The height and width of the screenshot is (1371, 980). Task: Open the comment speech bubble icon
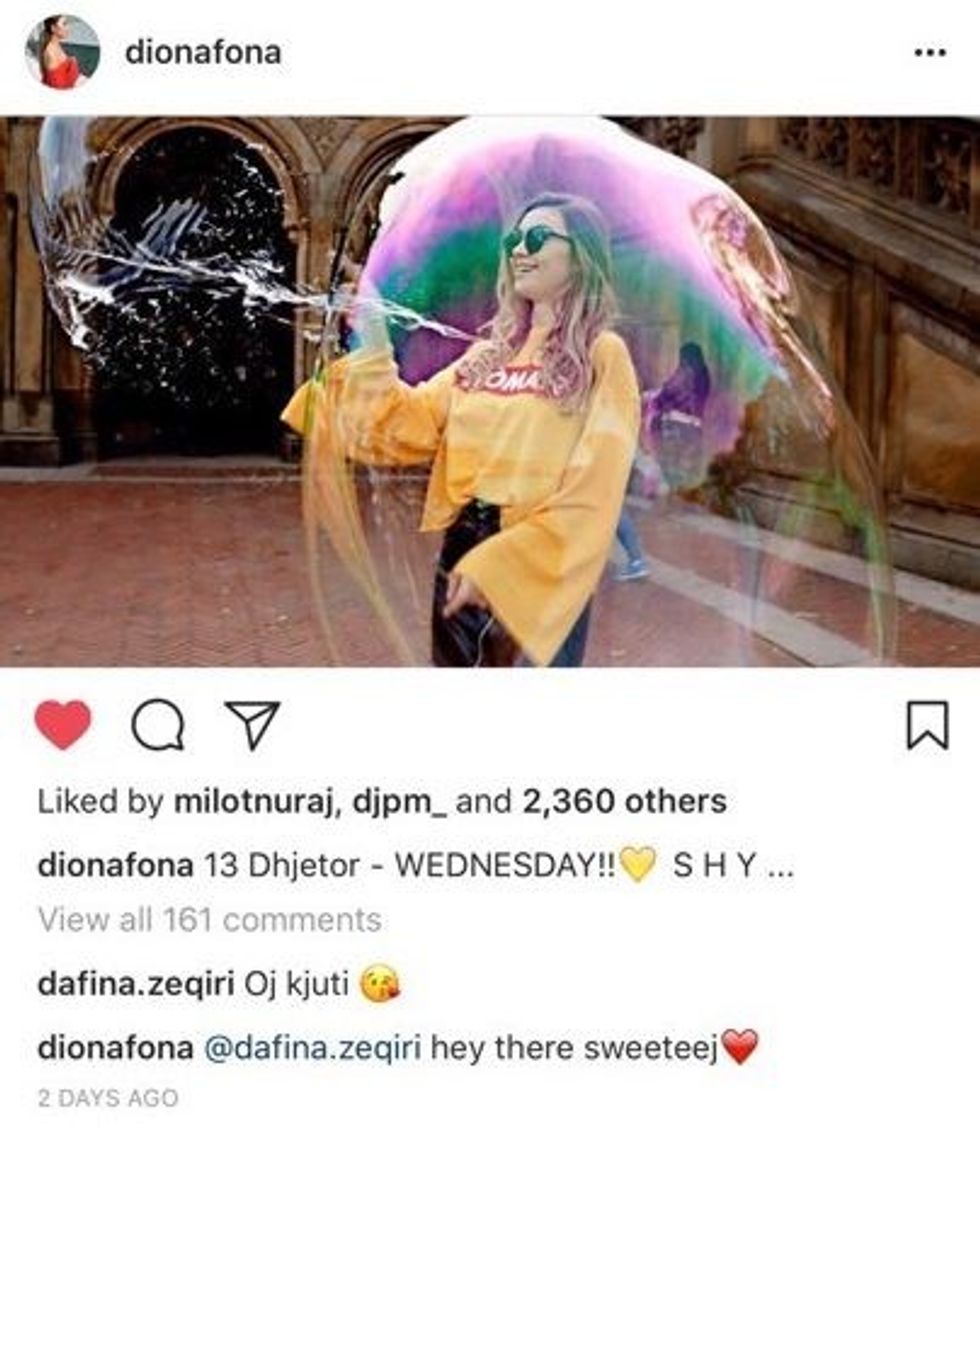(158, 725)
